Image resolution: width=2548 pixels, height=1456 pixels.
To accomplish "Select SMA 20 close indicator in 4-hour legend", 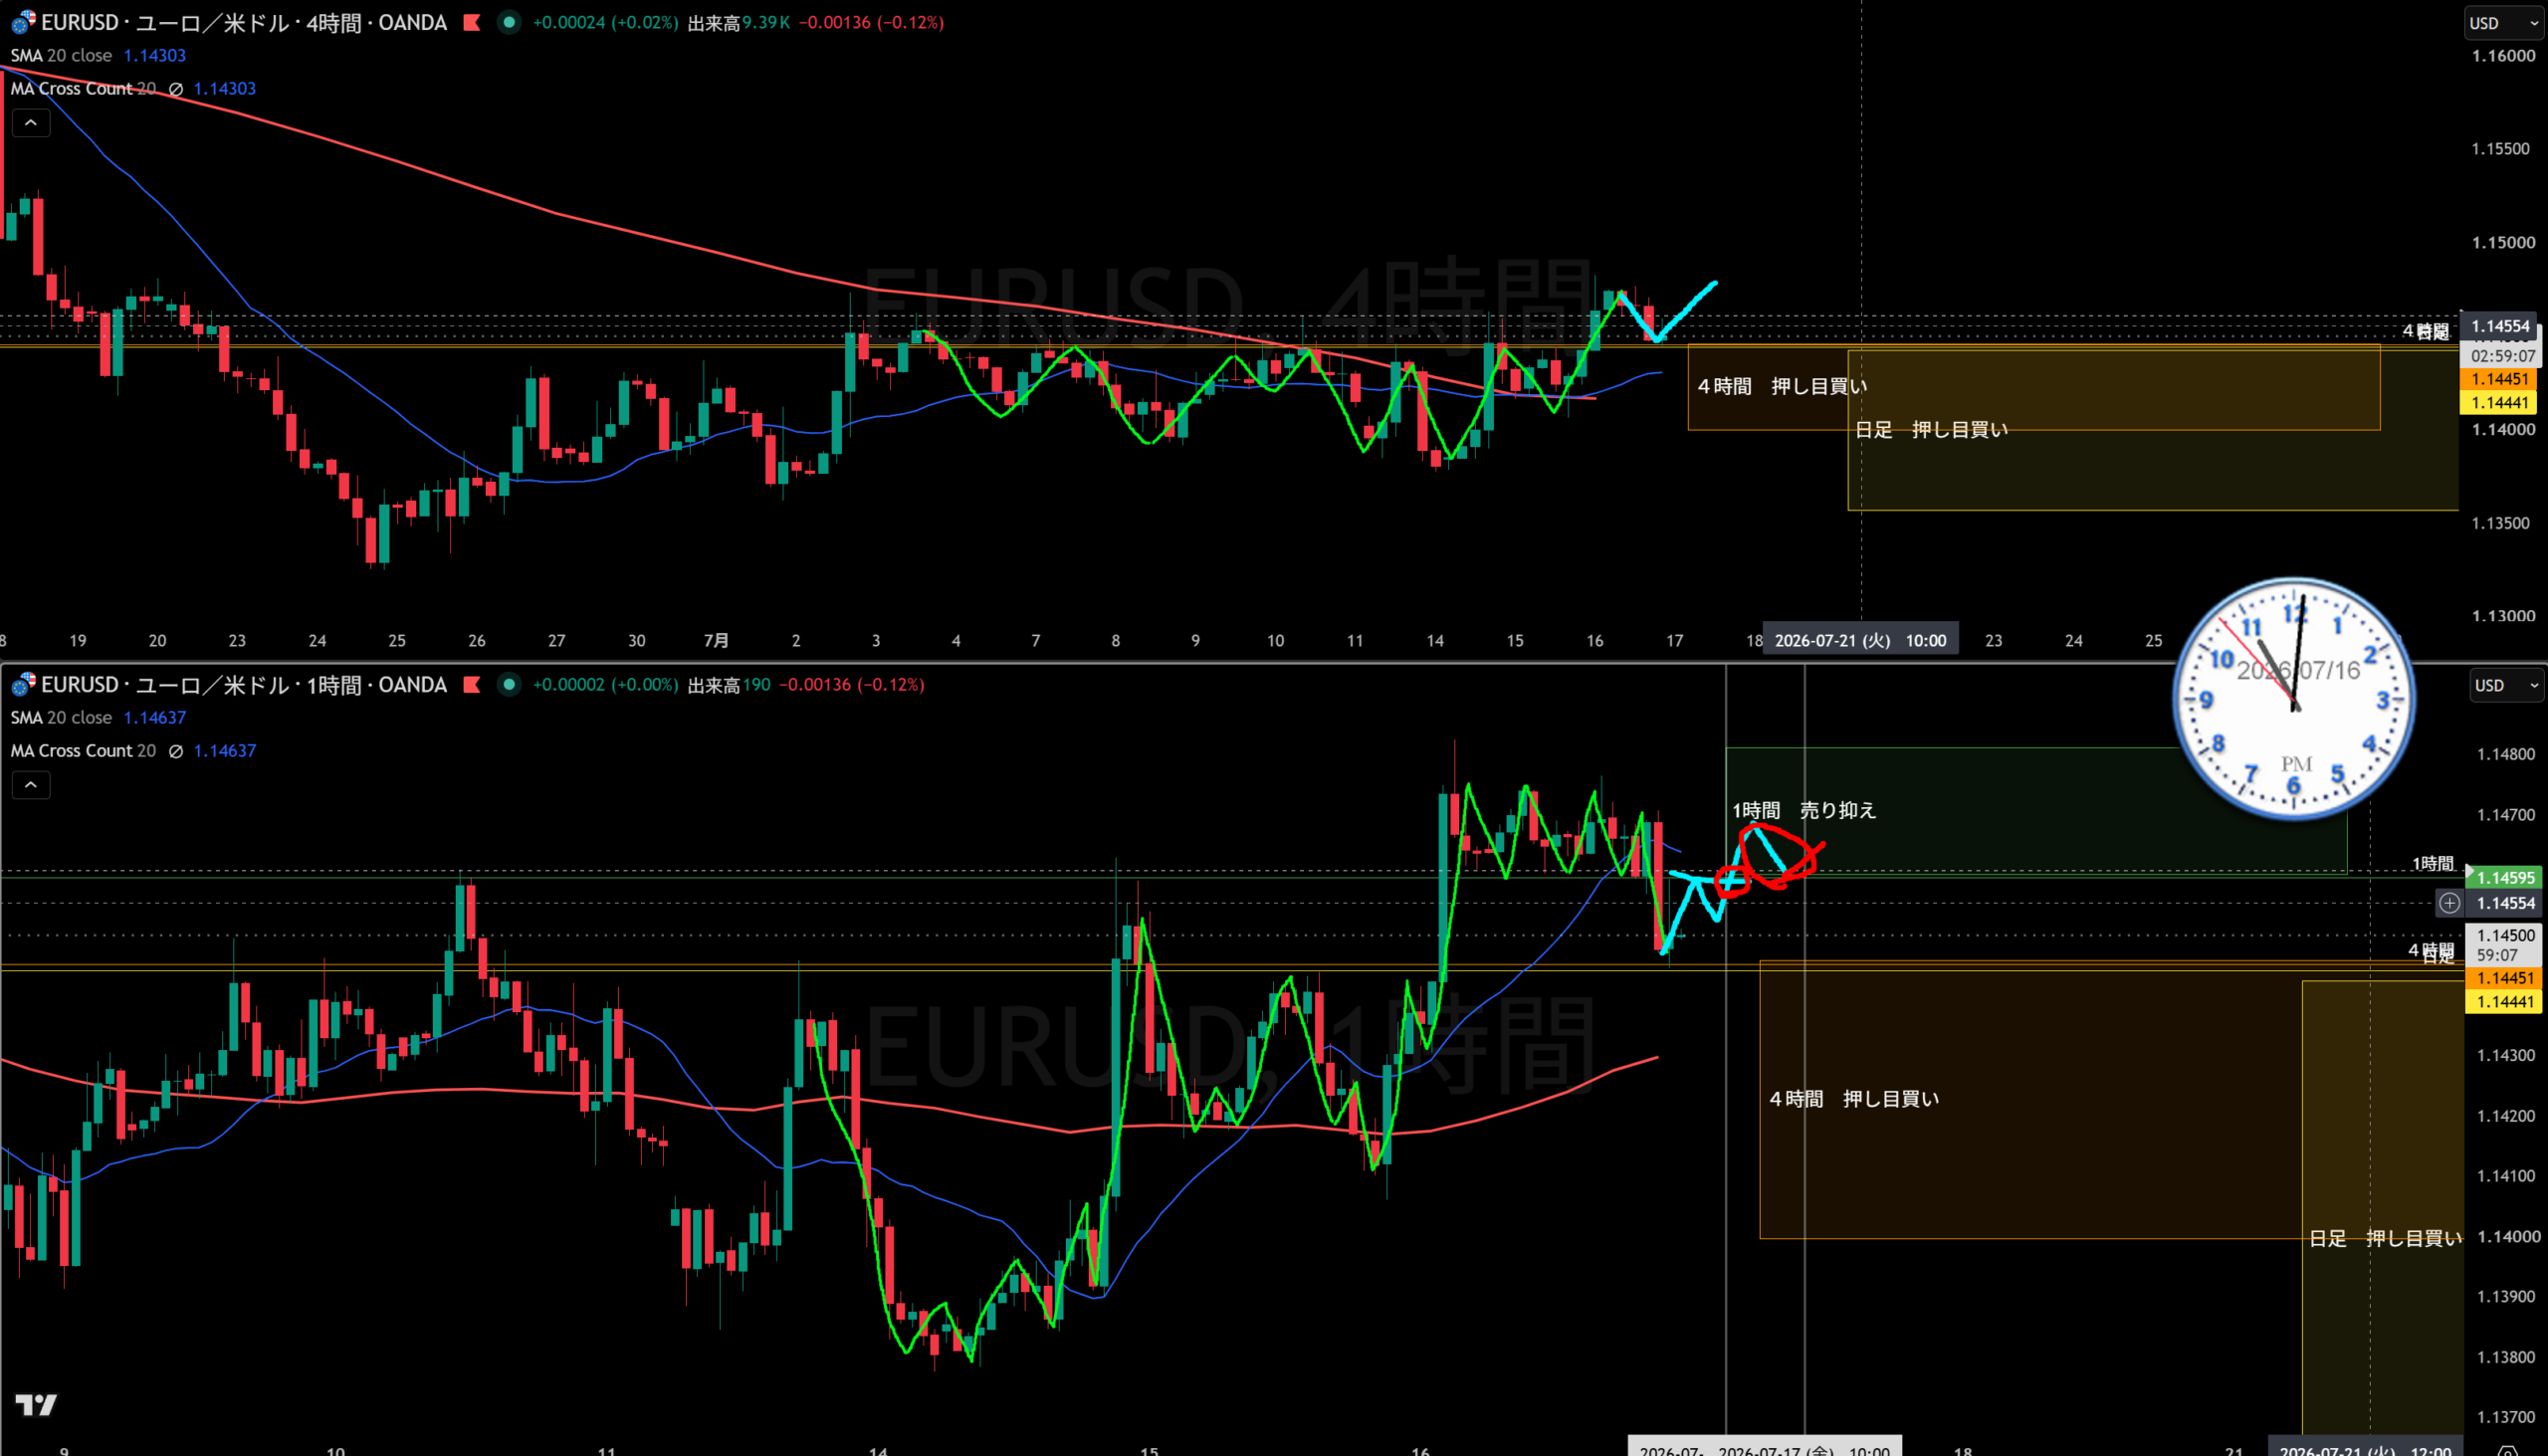I will click(61, 55).
